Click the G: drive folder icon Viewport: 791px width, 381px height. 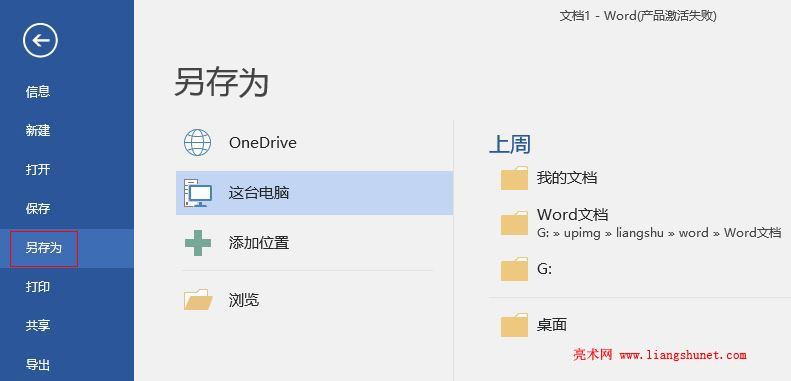[x=514, y=269]
